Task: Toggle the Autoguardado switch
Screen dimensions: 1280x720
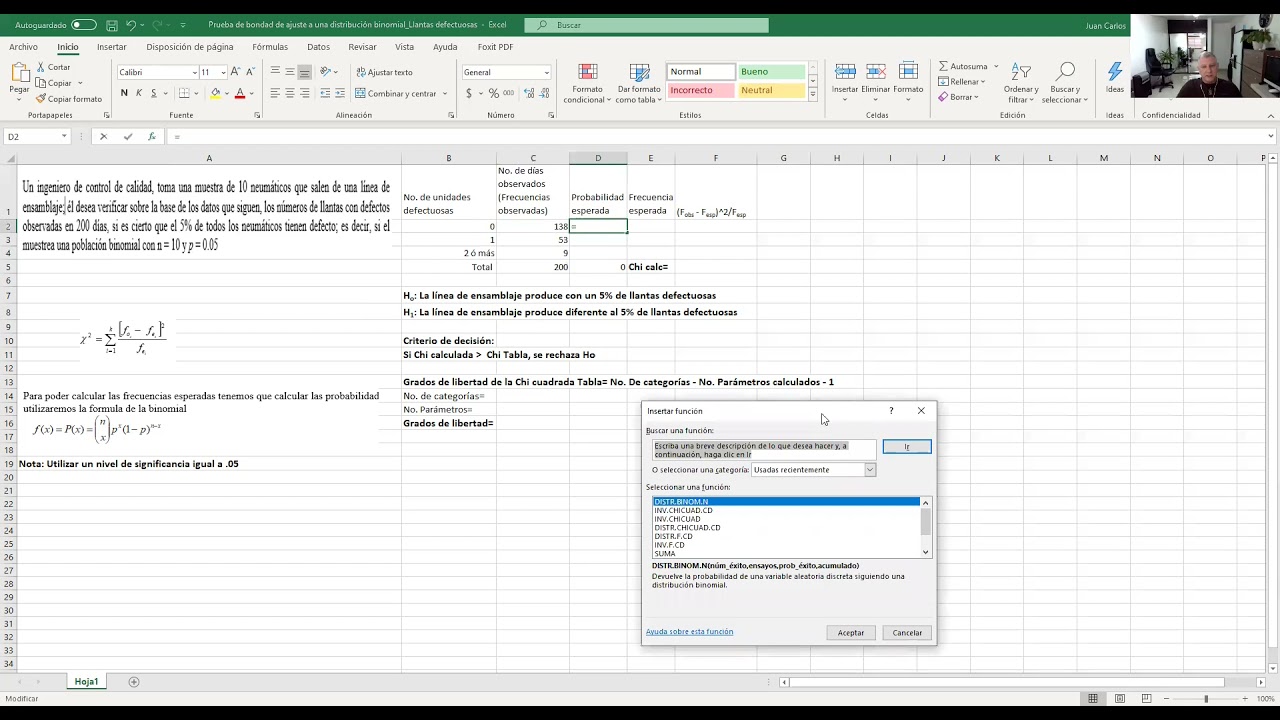Action: point(84,25)
